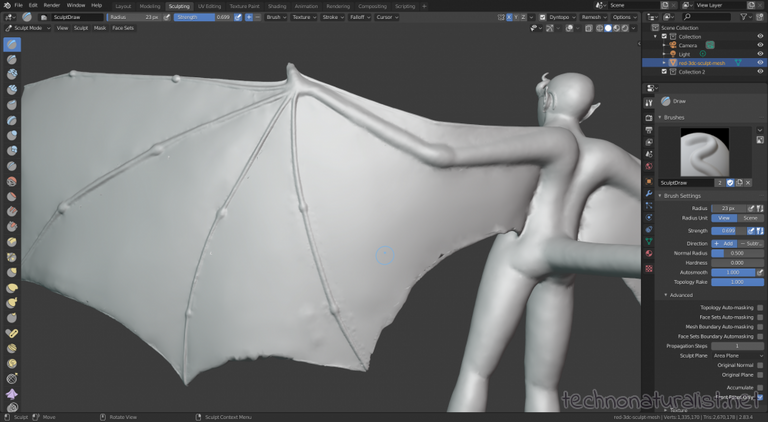768x422 pixels.
Task: Select the Inflate brush tool
Action: pos(12,136)
